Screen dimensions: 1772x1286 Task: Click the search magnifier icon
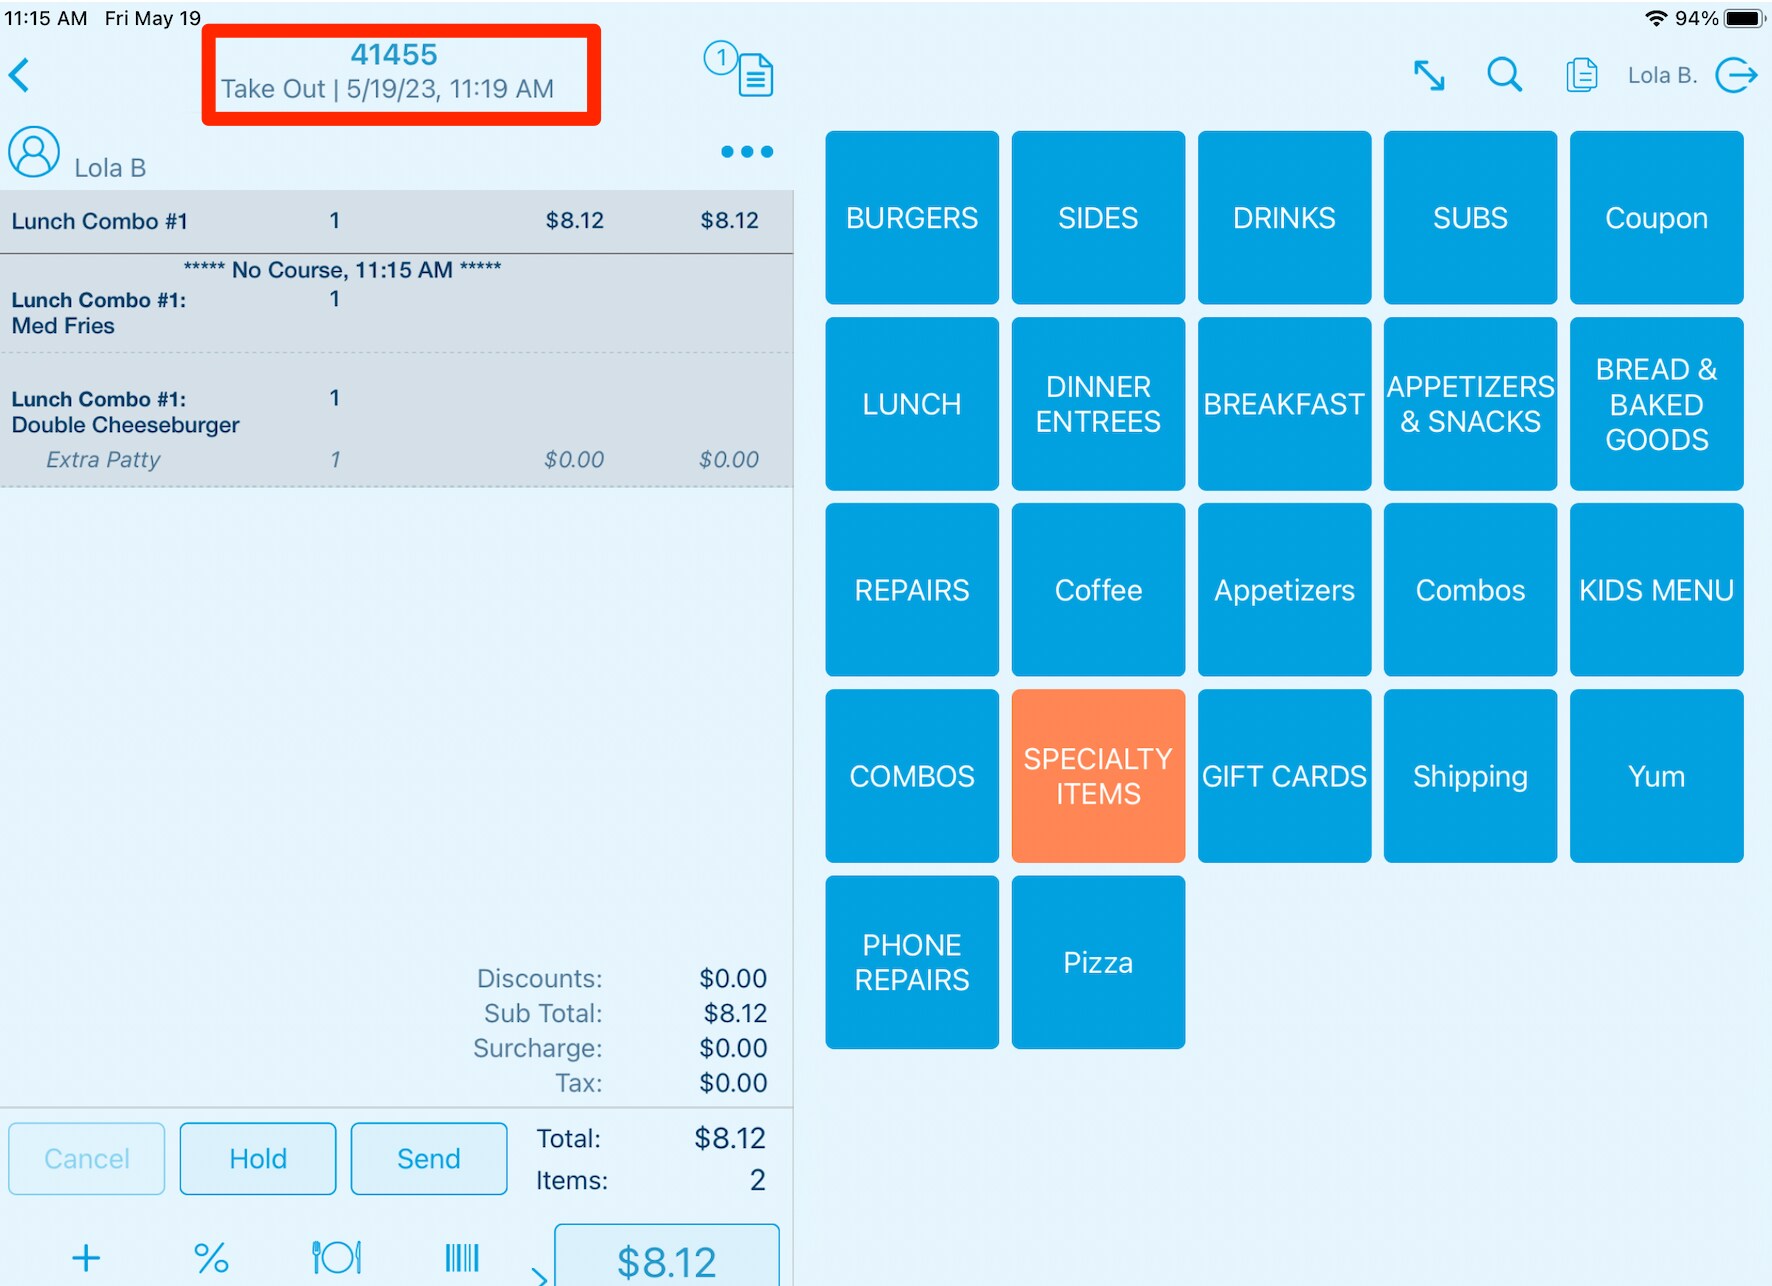pyautogui.click(x=1503, y=75)
